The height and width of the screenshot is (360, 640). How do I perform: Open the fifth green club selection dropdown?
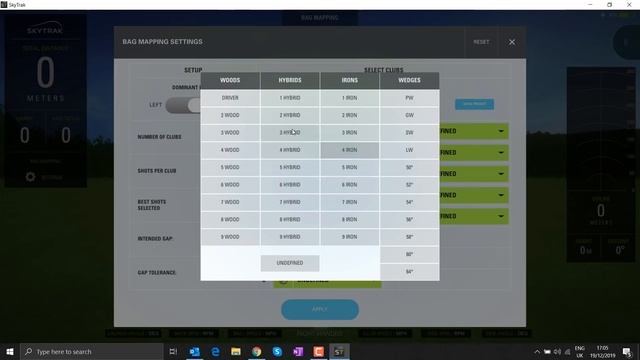(x=474, y=216)
